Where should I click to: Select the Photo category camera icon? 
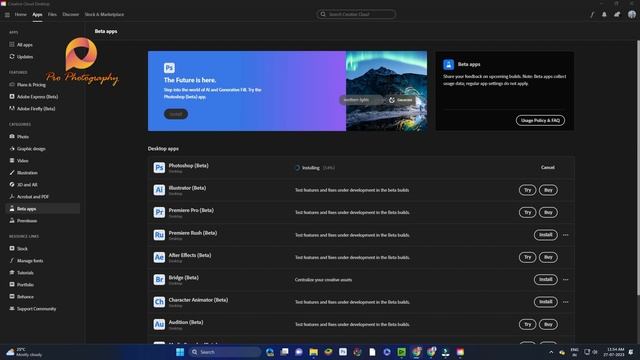12,136
